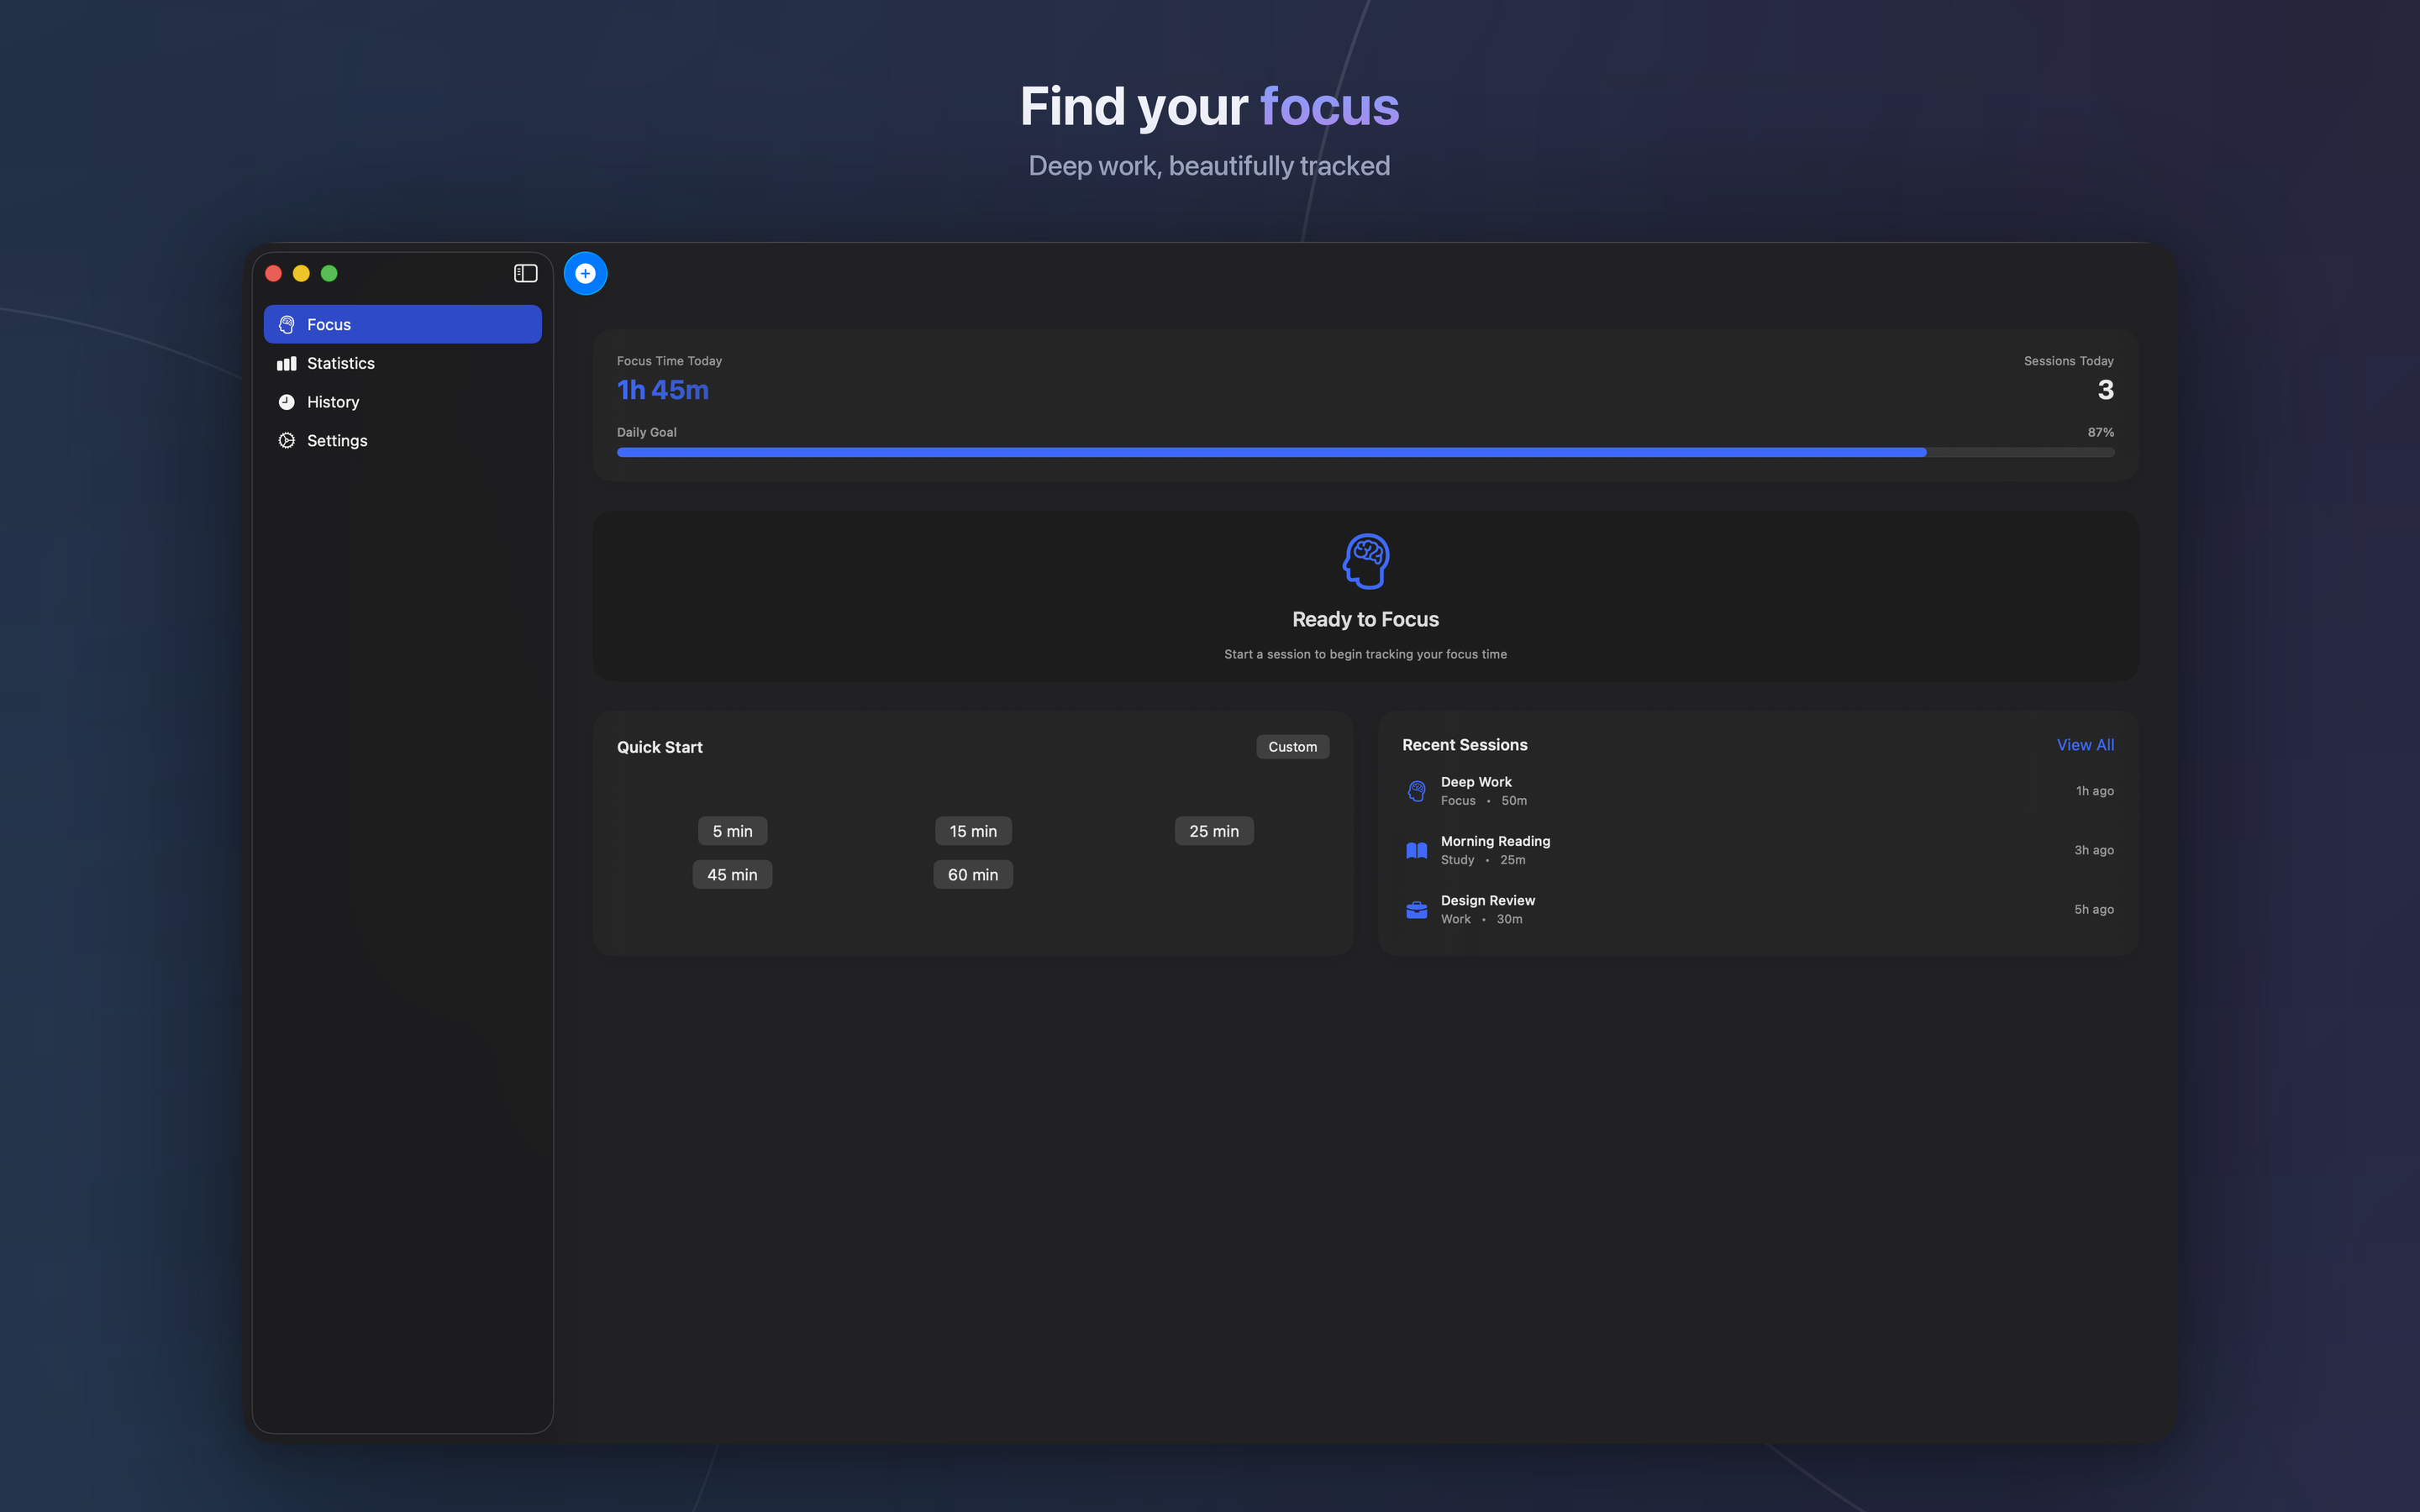Viewport: 2420px width, 1512px height.
Task: Click the Focus Time Today label
Action: (x=669, y=361)
